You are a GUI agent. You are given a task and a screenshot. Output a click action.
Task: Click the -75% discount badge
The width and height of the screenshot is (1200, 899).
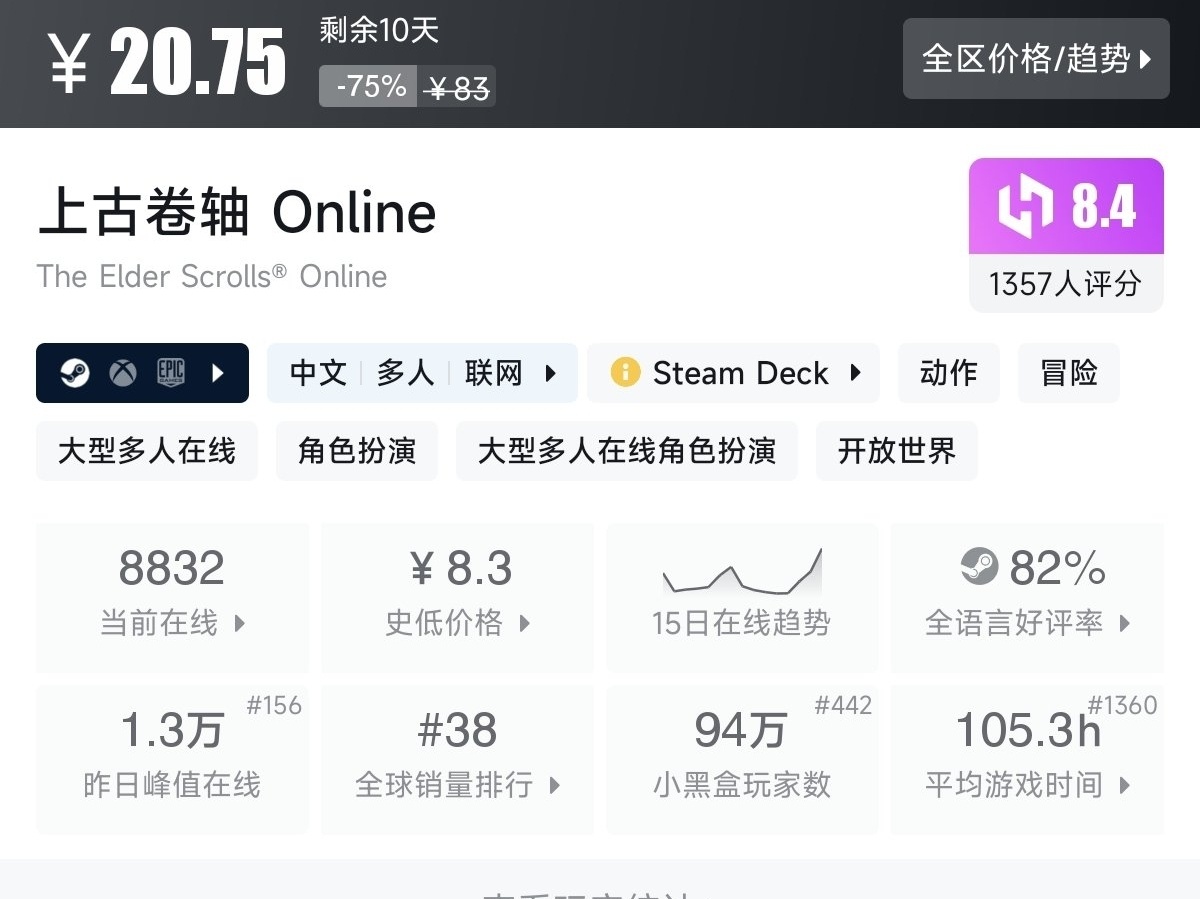coord(368,86)
